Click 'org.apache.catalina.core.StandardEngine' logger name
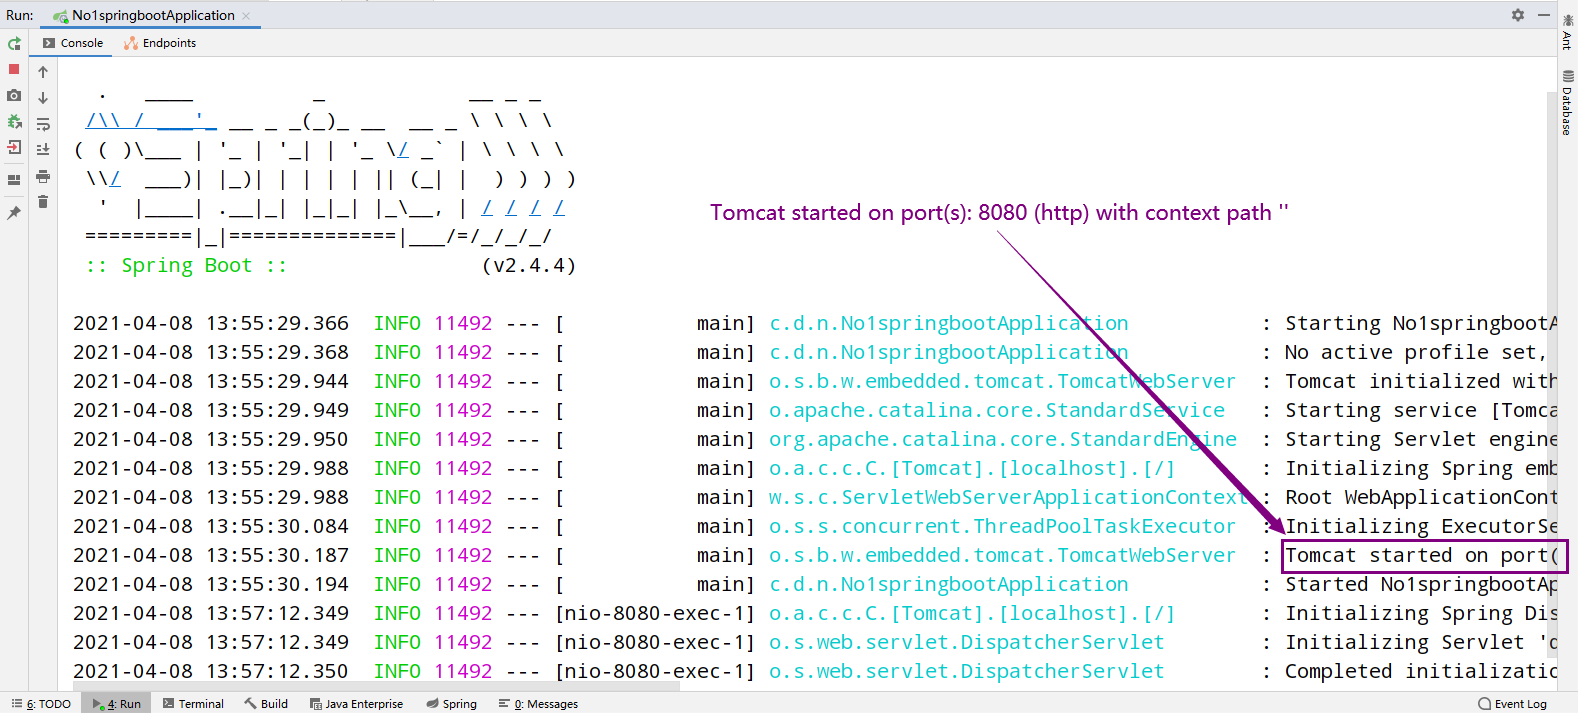 1002,439
